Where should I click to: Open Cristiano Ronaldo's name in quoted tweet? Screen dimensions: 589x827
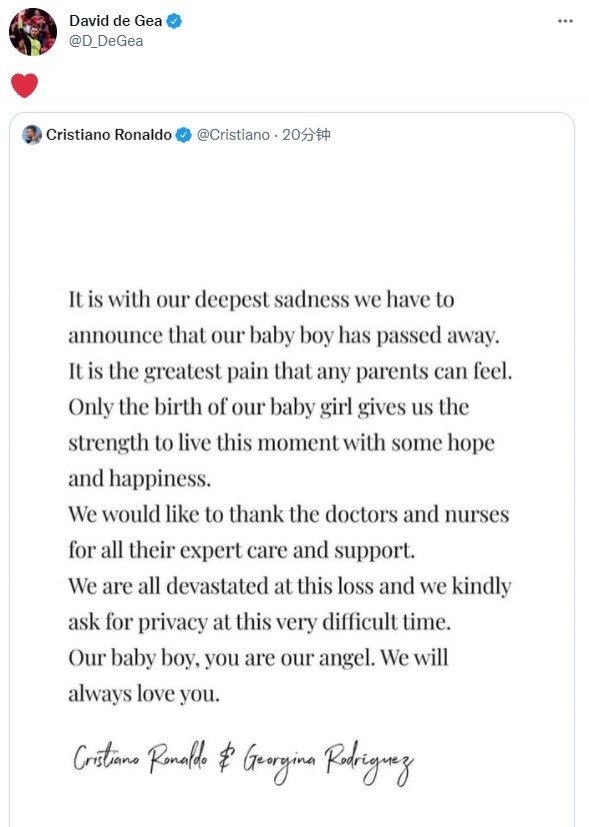click(109, 135)
